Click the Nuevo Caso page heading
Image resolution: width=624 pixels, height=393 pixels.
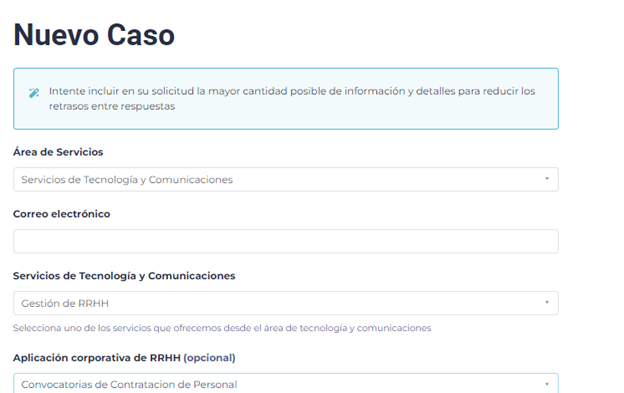tap(94, 35)
